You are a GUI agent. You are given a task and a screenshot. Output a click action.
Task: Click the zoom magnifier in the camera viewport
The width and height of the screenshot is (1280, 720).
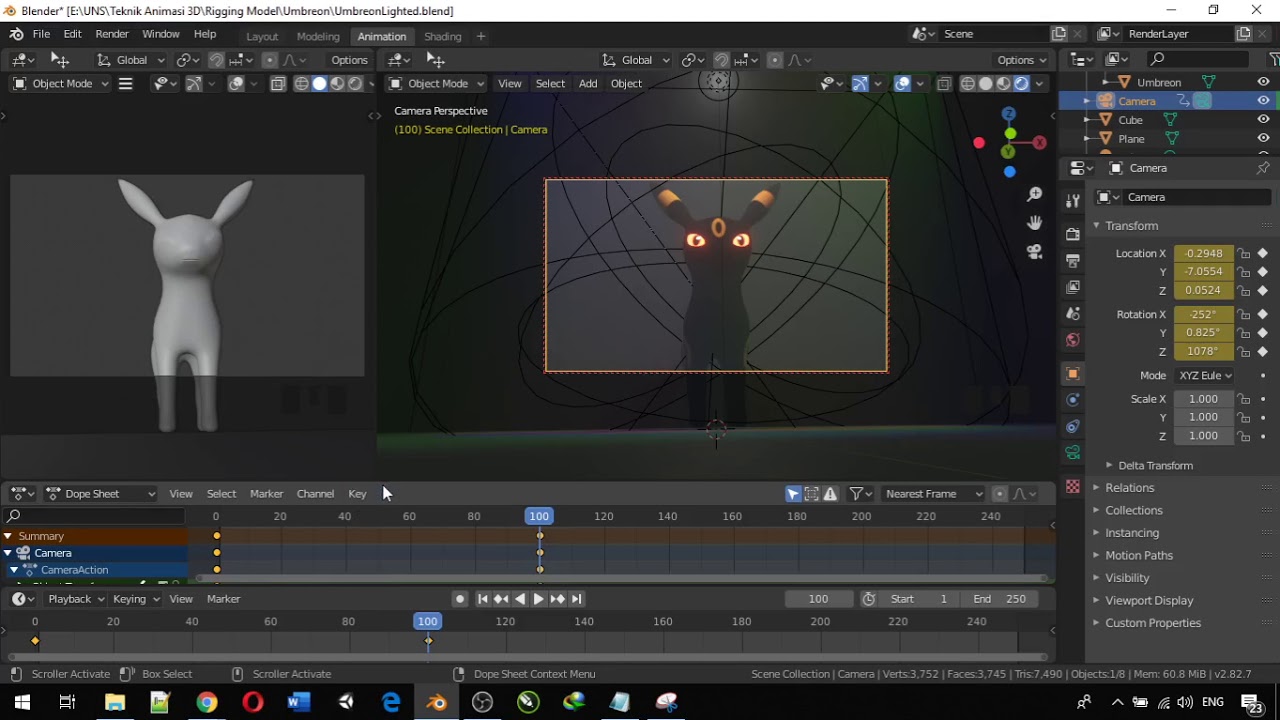(1035, 195)
